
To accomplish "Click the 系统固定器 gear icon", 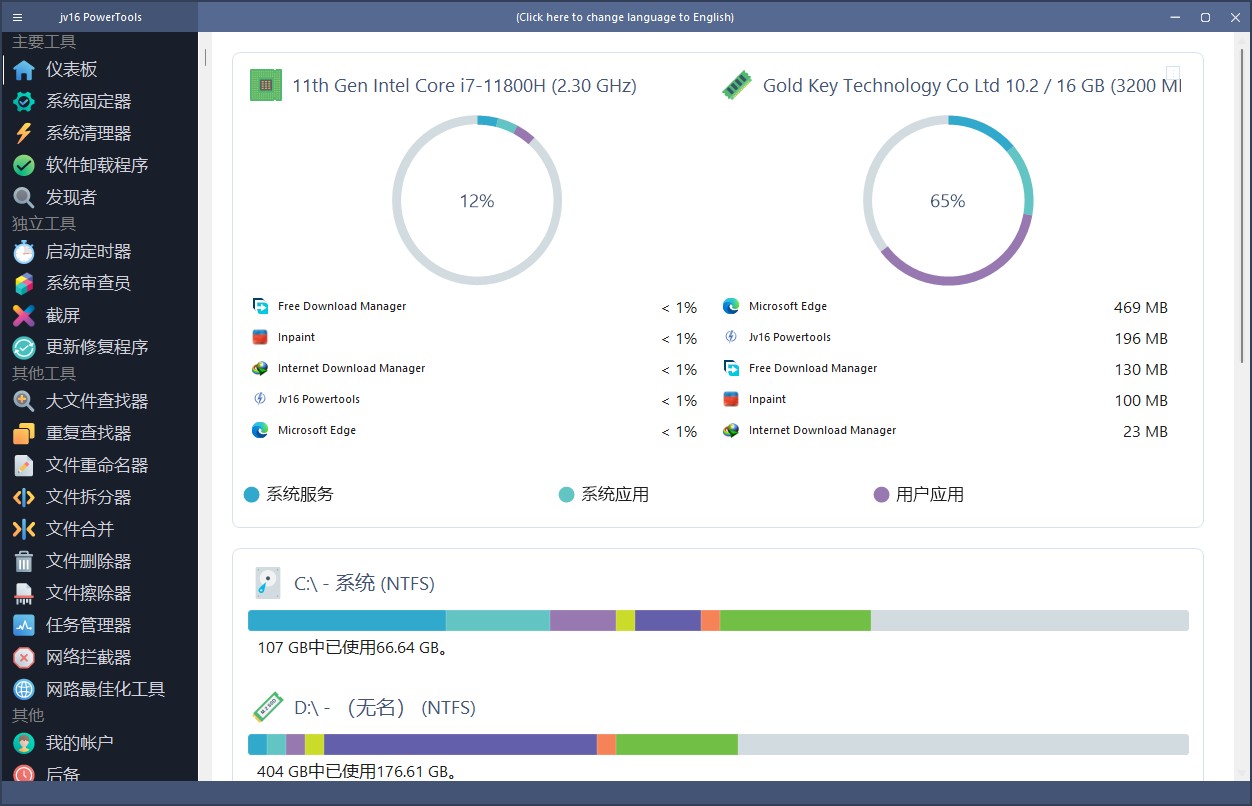I will [x=24, y=102].
